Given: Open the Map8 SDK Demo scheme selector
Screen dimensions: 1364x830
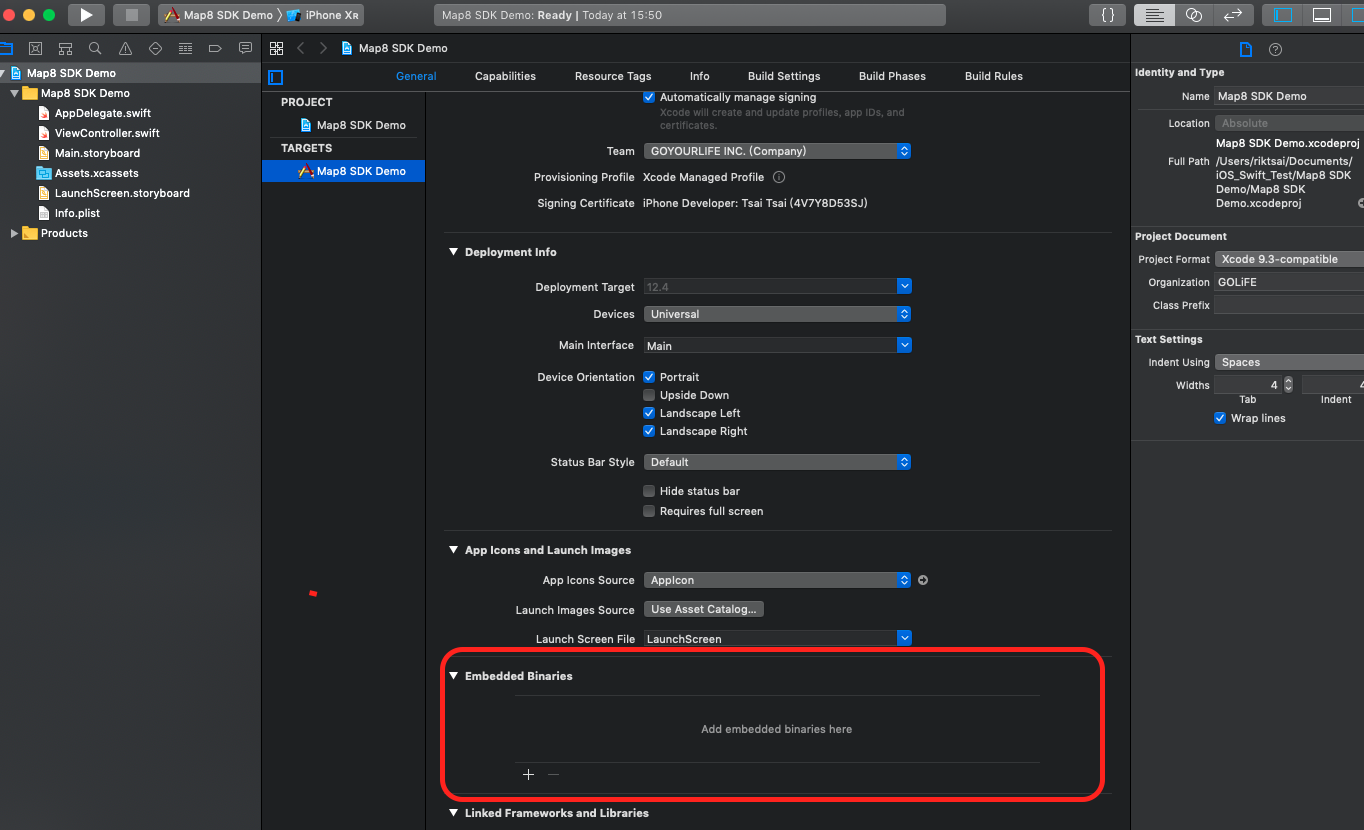Looking at the screenshot, I should click(218, 15).
